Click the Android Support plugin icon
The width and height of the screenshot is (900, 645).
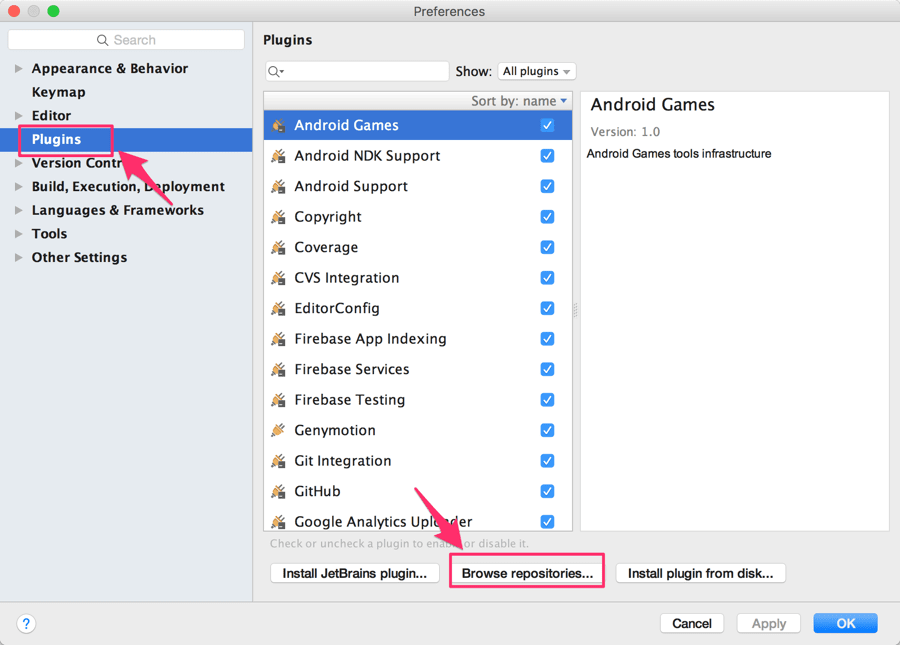click(278, 186)
